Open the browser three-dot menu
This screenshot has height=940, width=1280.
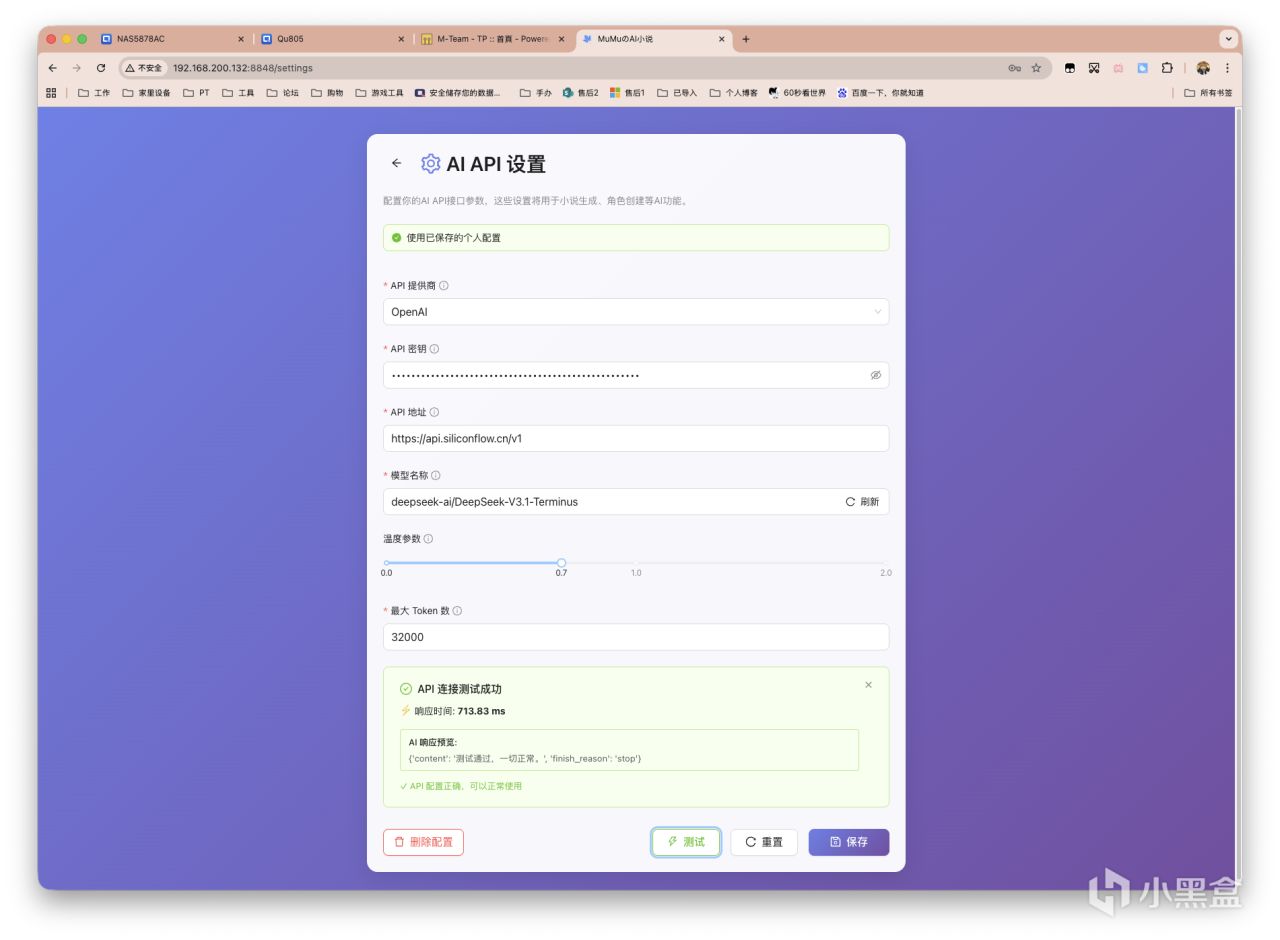tap(1227, 68)
